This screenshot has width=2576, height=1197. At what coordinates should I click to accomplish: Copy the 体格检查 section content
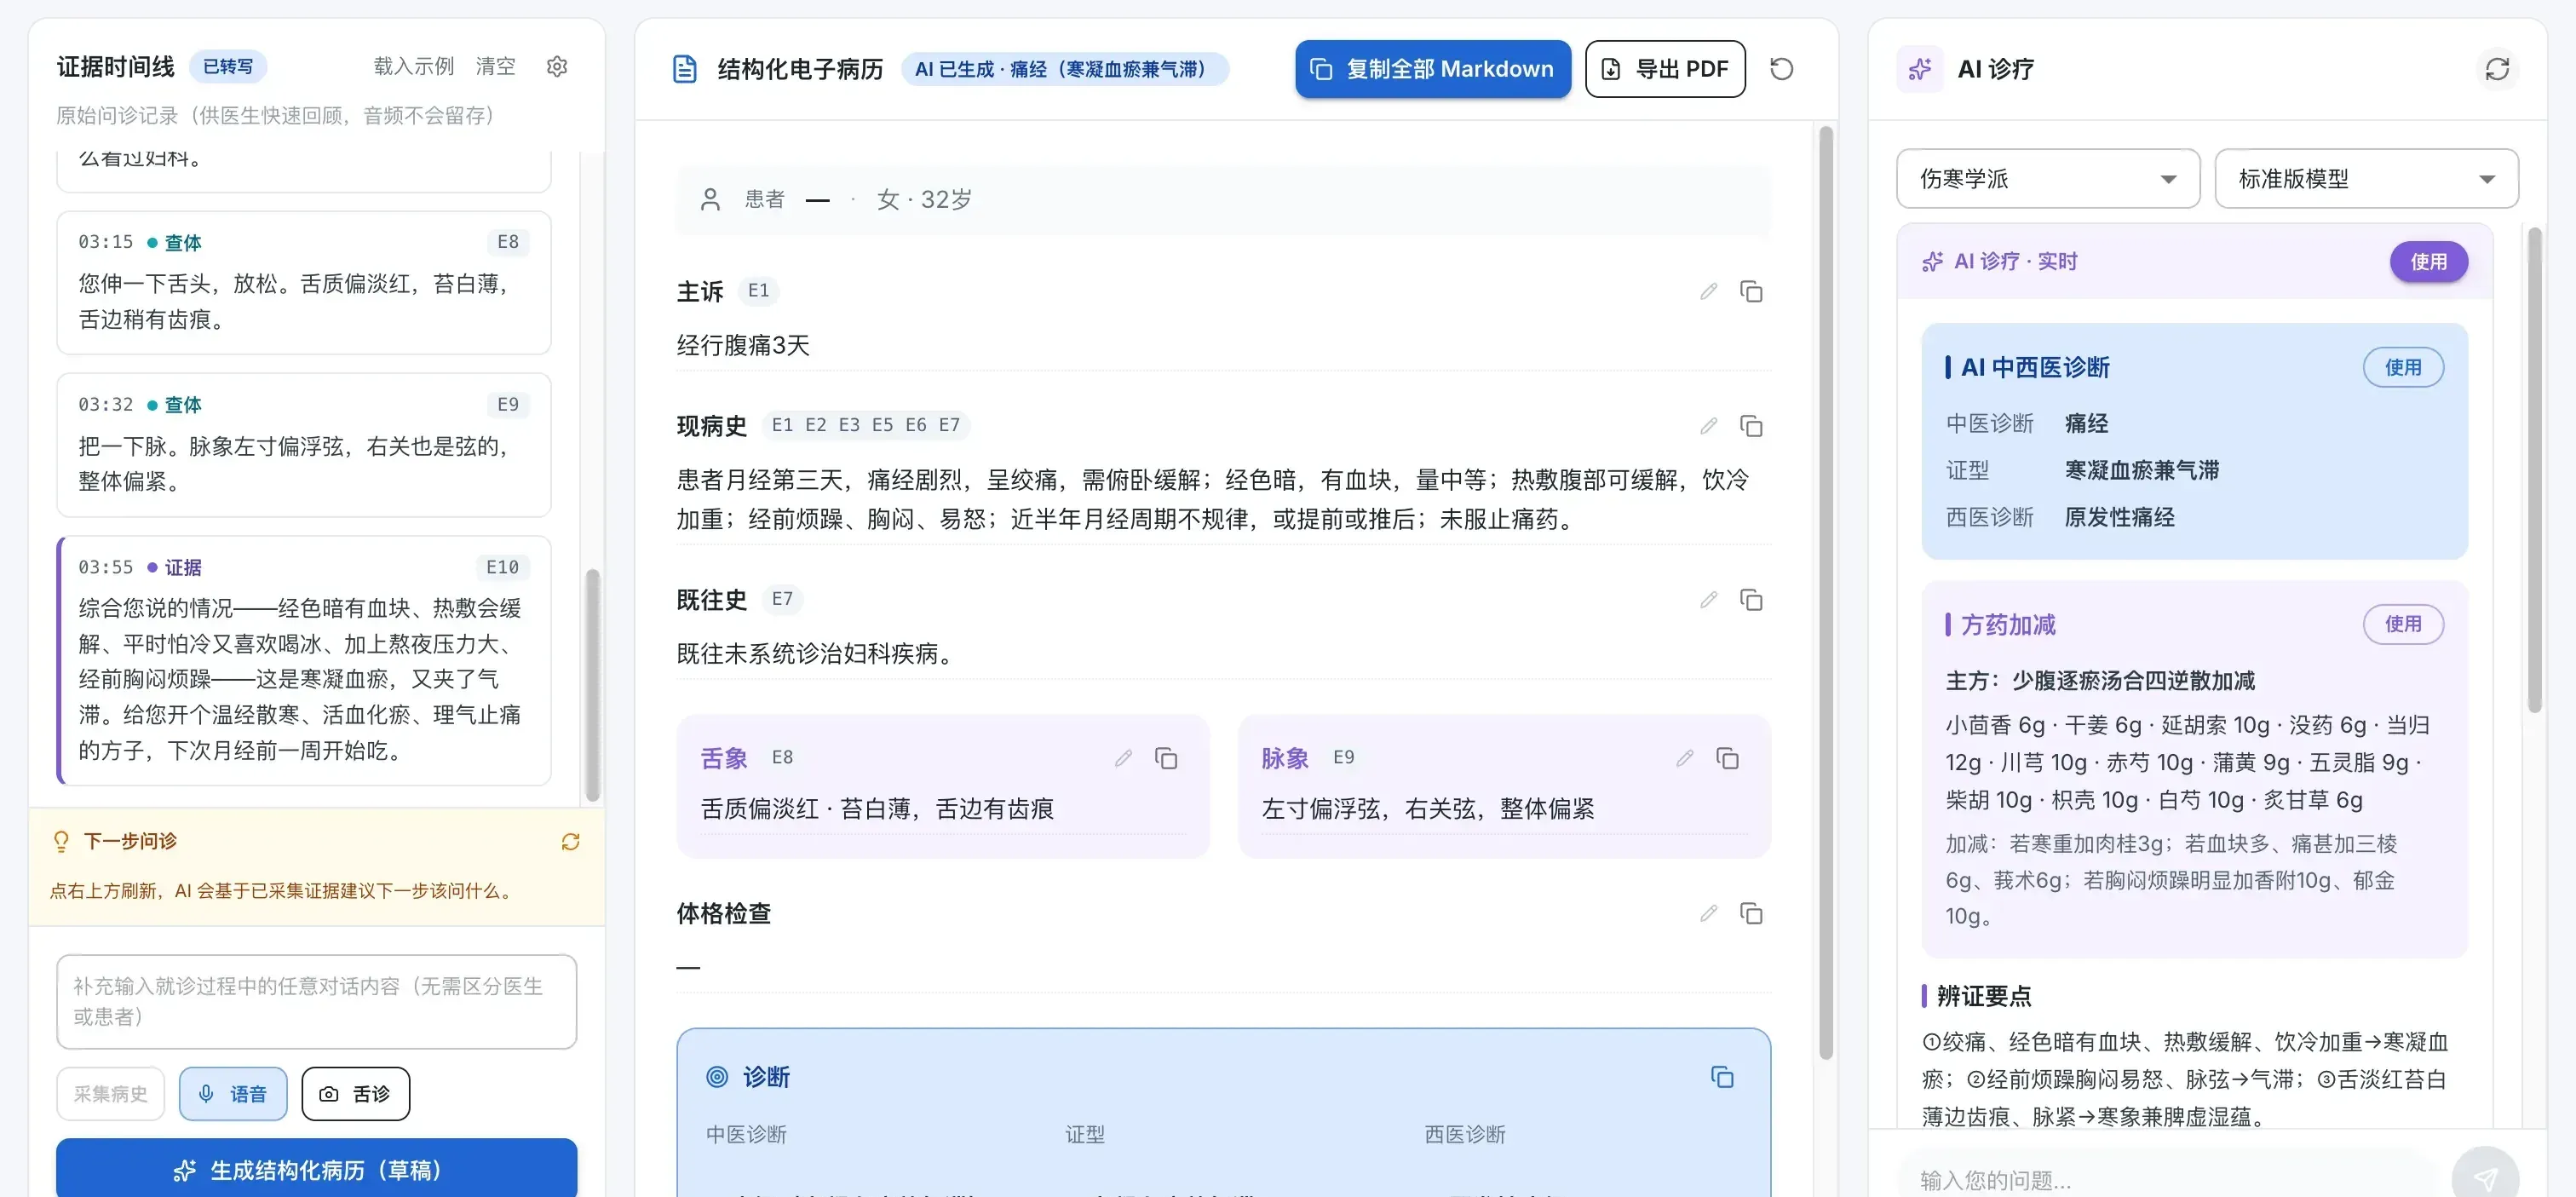pos(1751,913)
